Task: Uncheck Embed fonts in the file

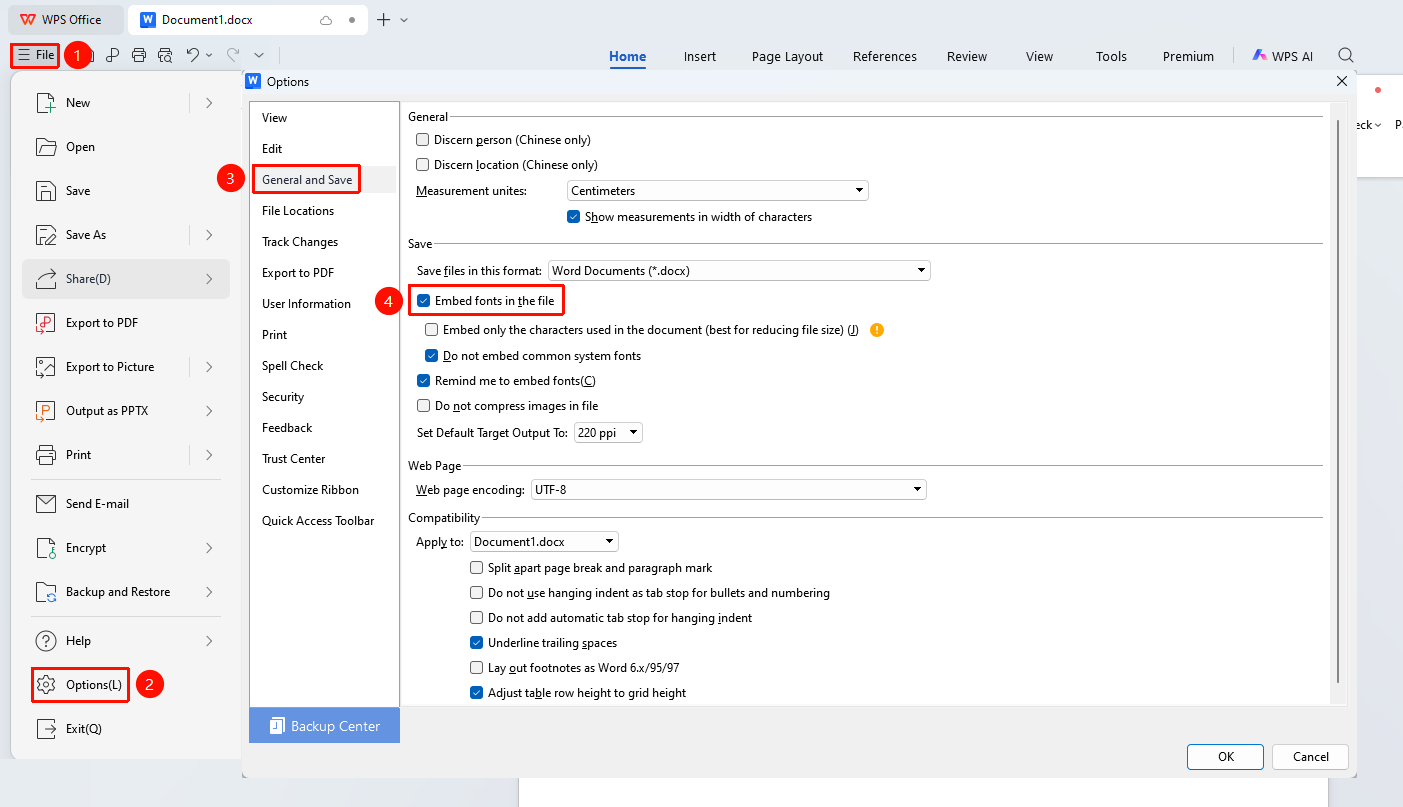Action: 424,301
